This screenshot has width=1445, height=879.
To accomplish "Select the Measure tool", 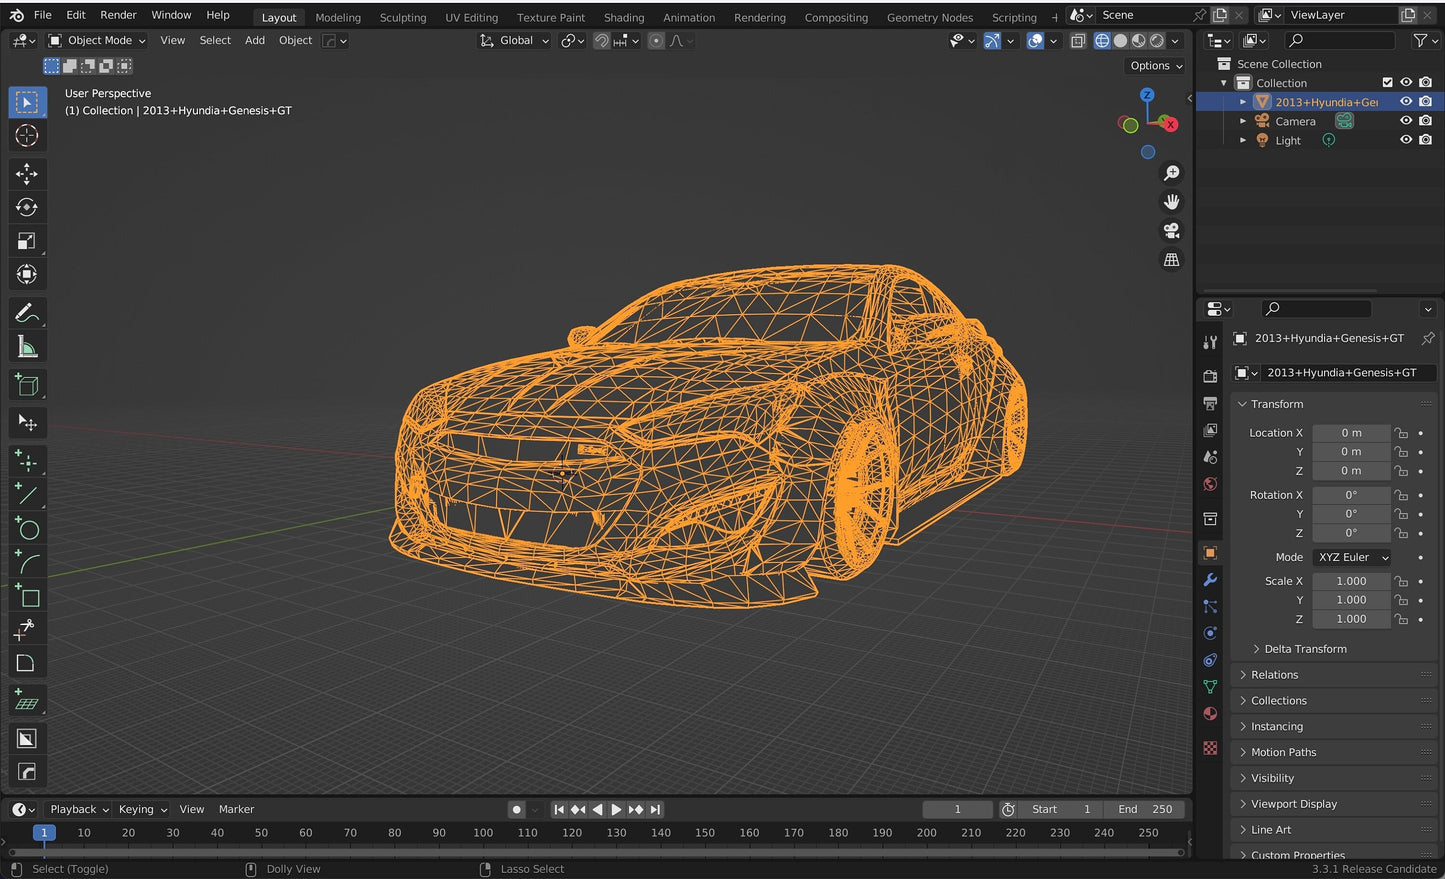I will point(27,347).
